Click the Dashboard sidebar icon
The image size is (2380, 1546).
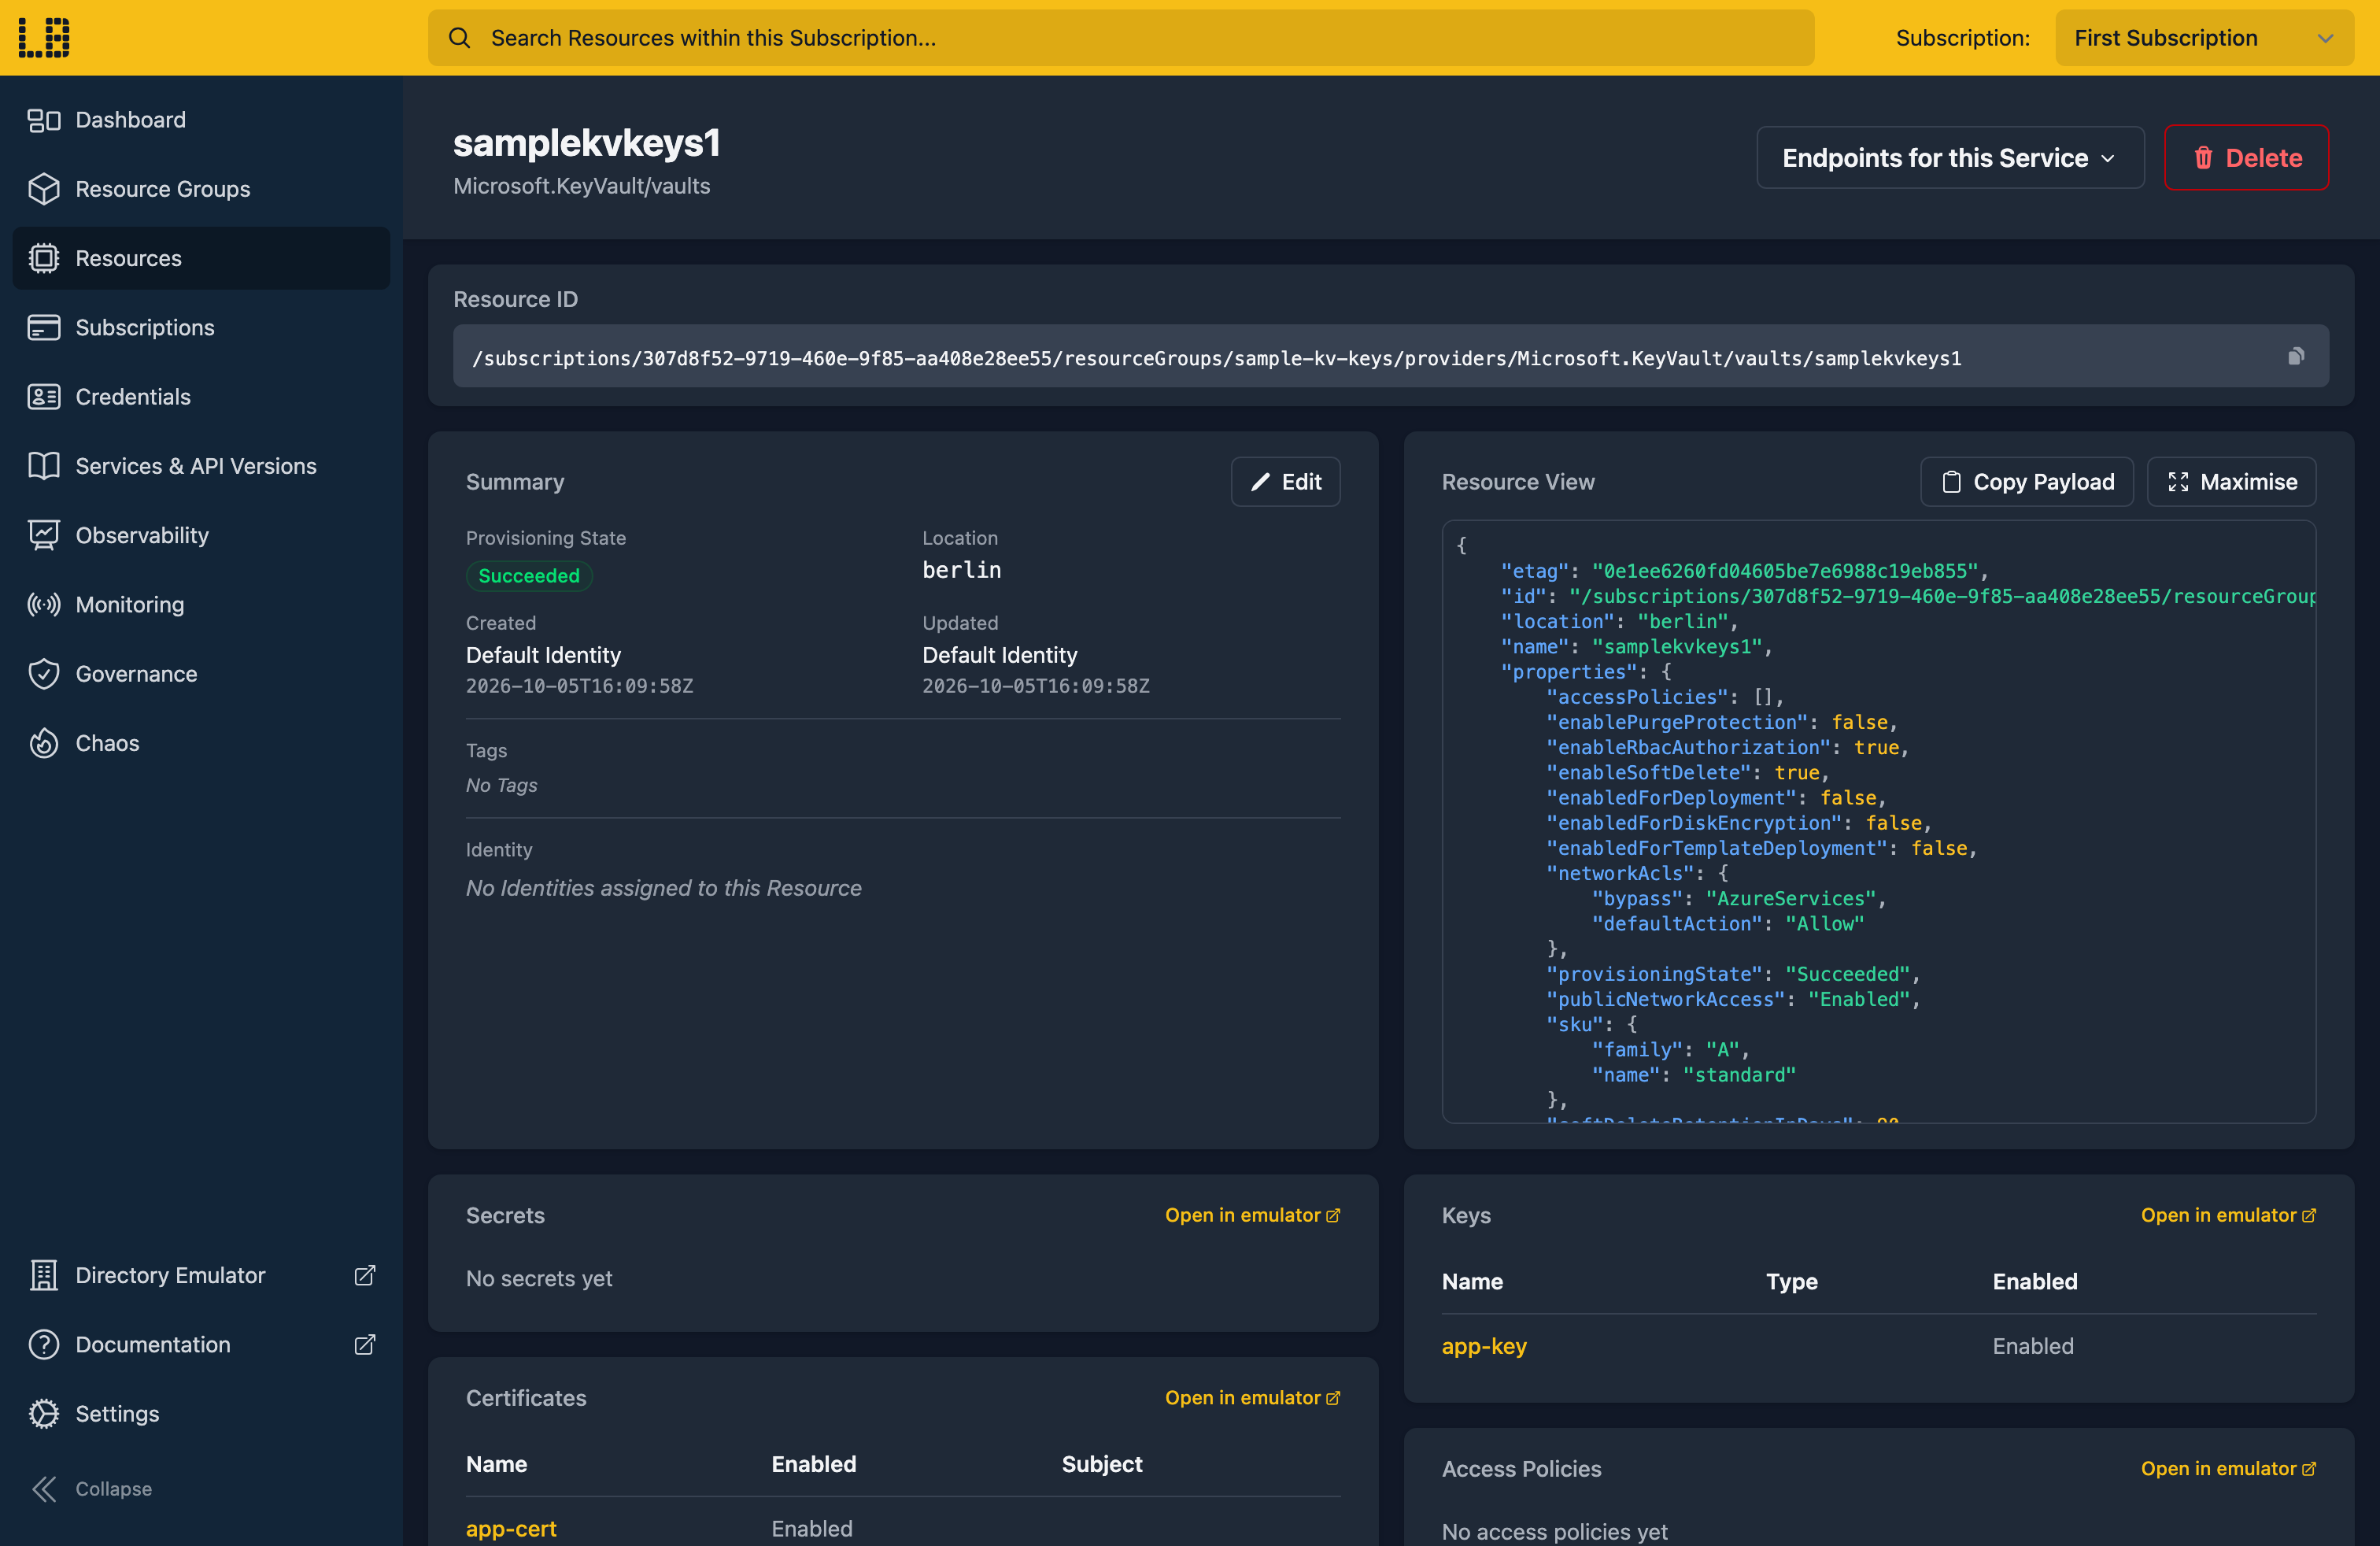(x=44, y=120)
